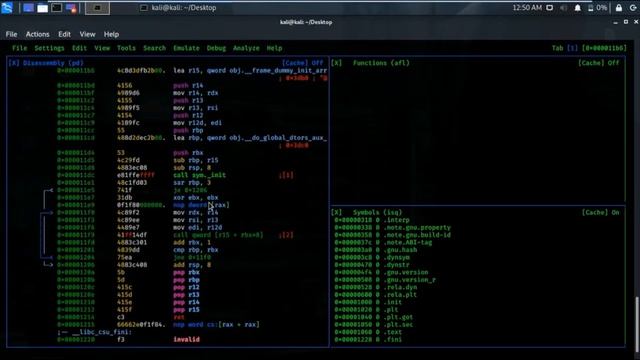
Task: Open the radare2 Debug menu
Action: (216, 48)
